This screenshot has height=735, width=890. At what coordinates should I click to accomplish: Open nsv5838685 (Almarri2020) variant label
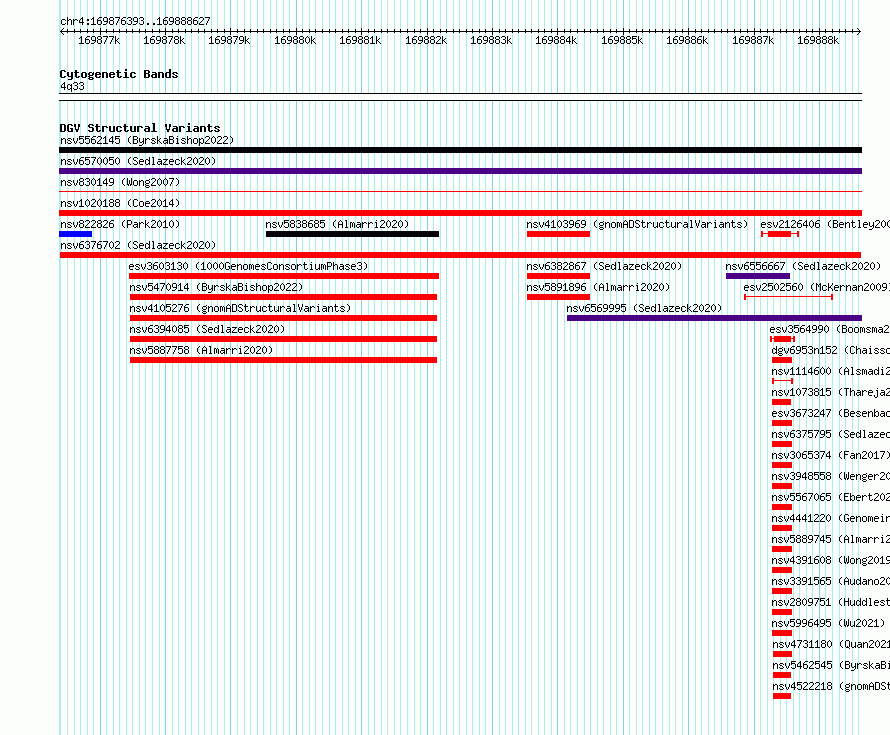337,224
